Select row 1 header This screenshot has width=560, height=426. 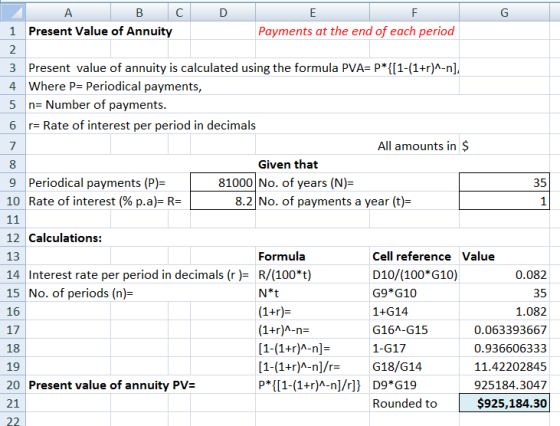(13, 31)
